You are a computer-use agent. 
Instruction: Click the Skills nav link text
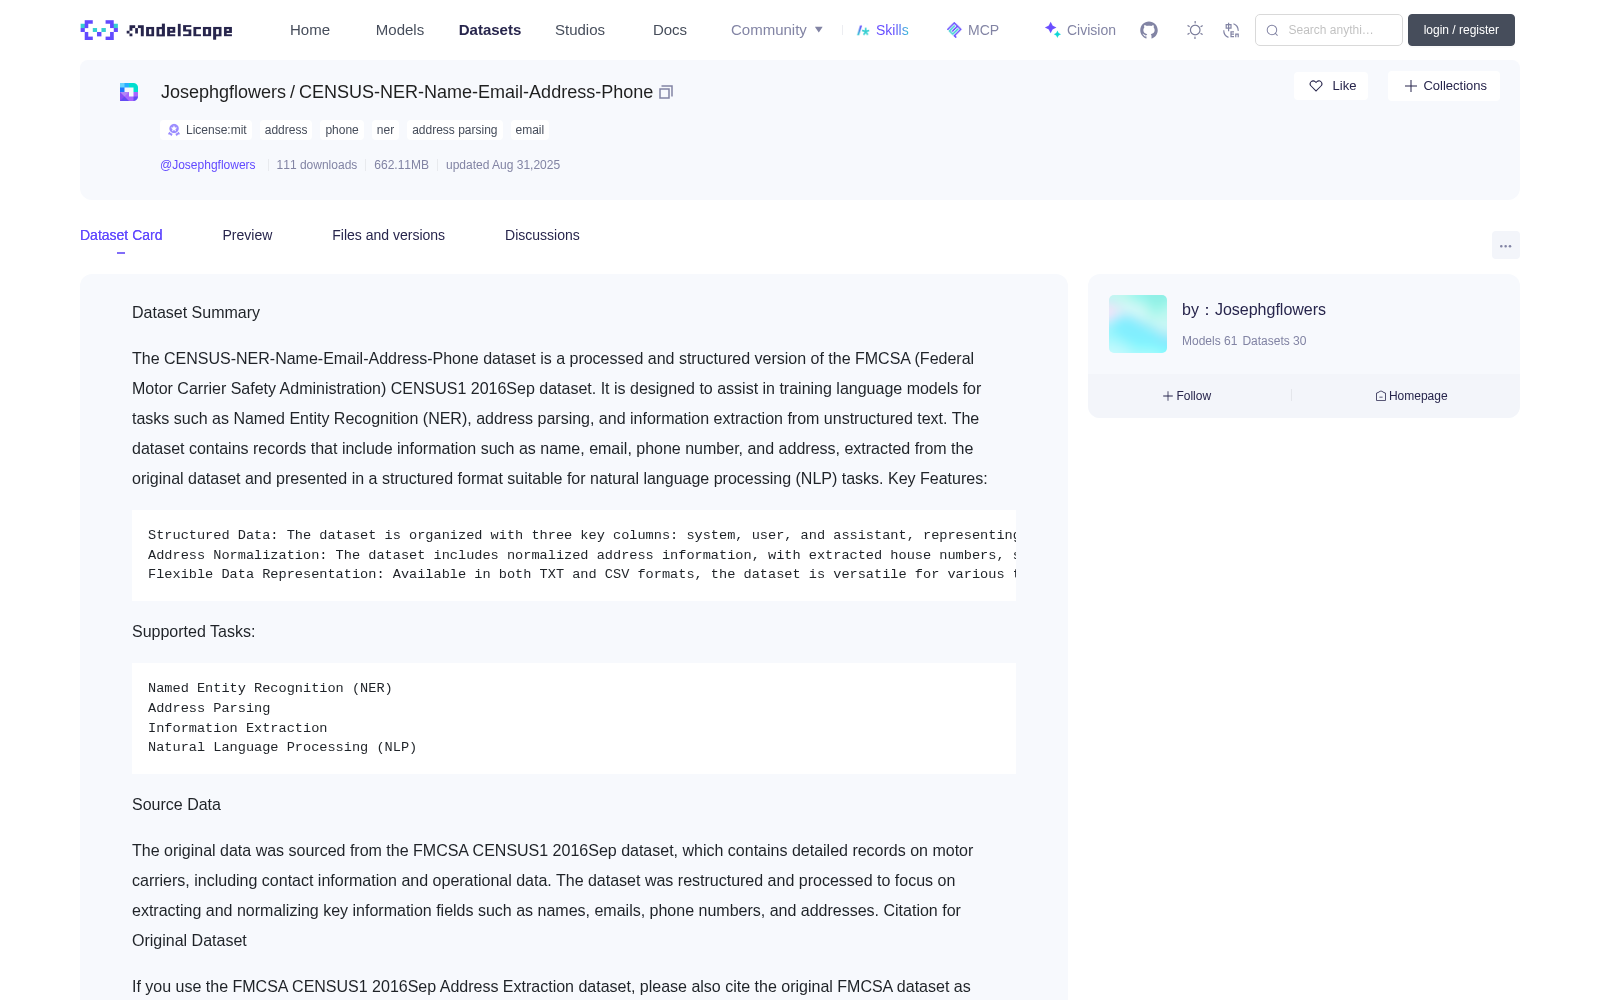[x=892, y=30]
